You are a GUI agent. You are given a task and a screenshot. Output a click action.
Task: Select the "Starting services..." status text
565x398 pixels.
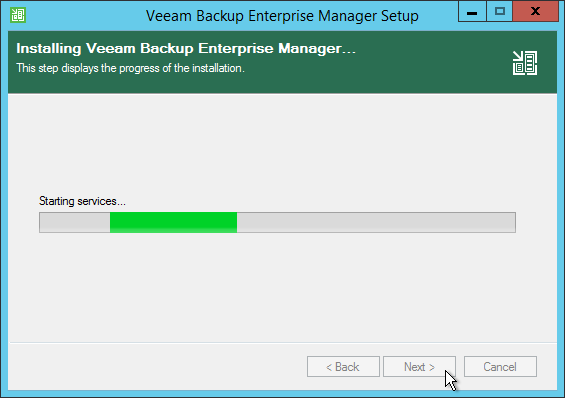[82, 201]
